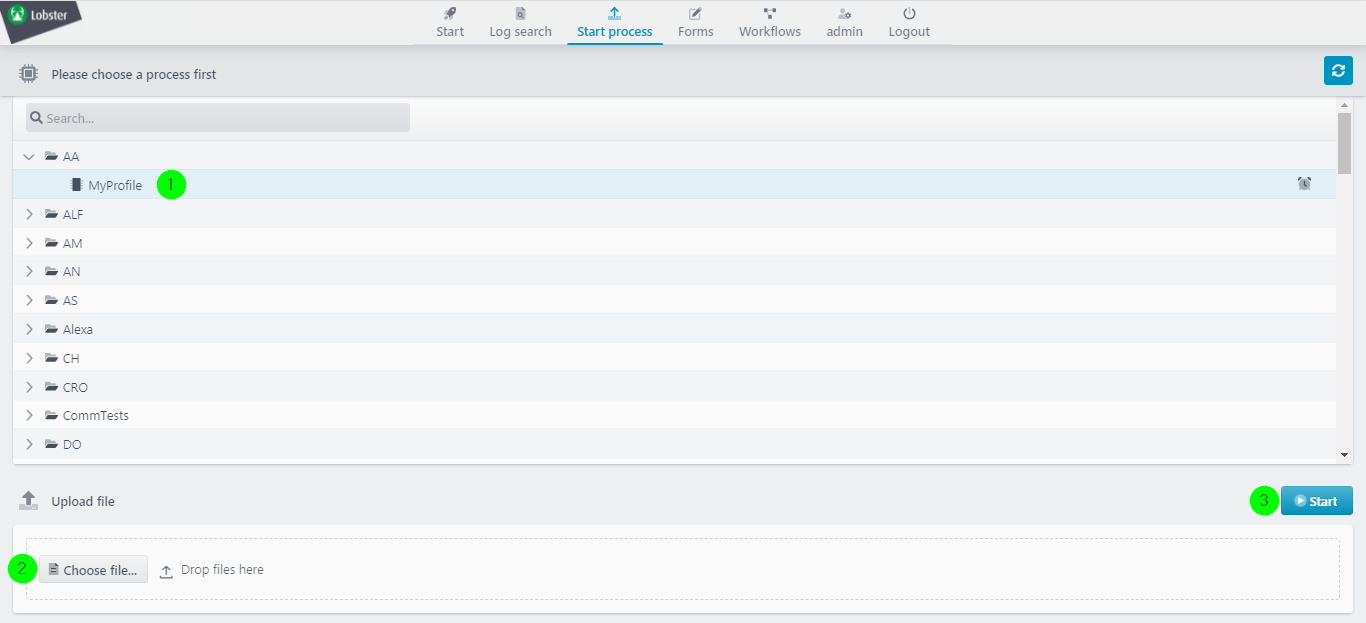Click the Choose file... button
The width and height of the screenshot is (1366, 623).
(x=93, y=570)
